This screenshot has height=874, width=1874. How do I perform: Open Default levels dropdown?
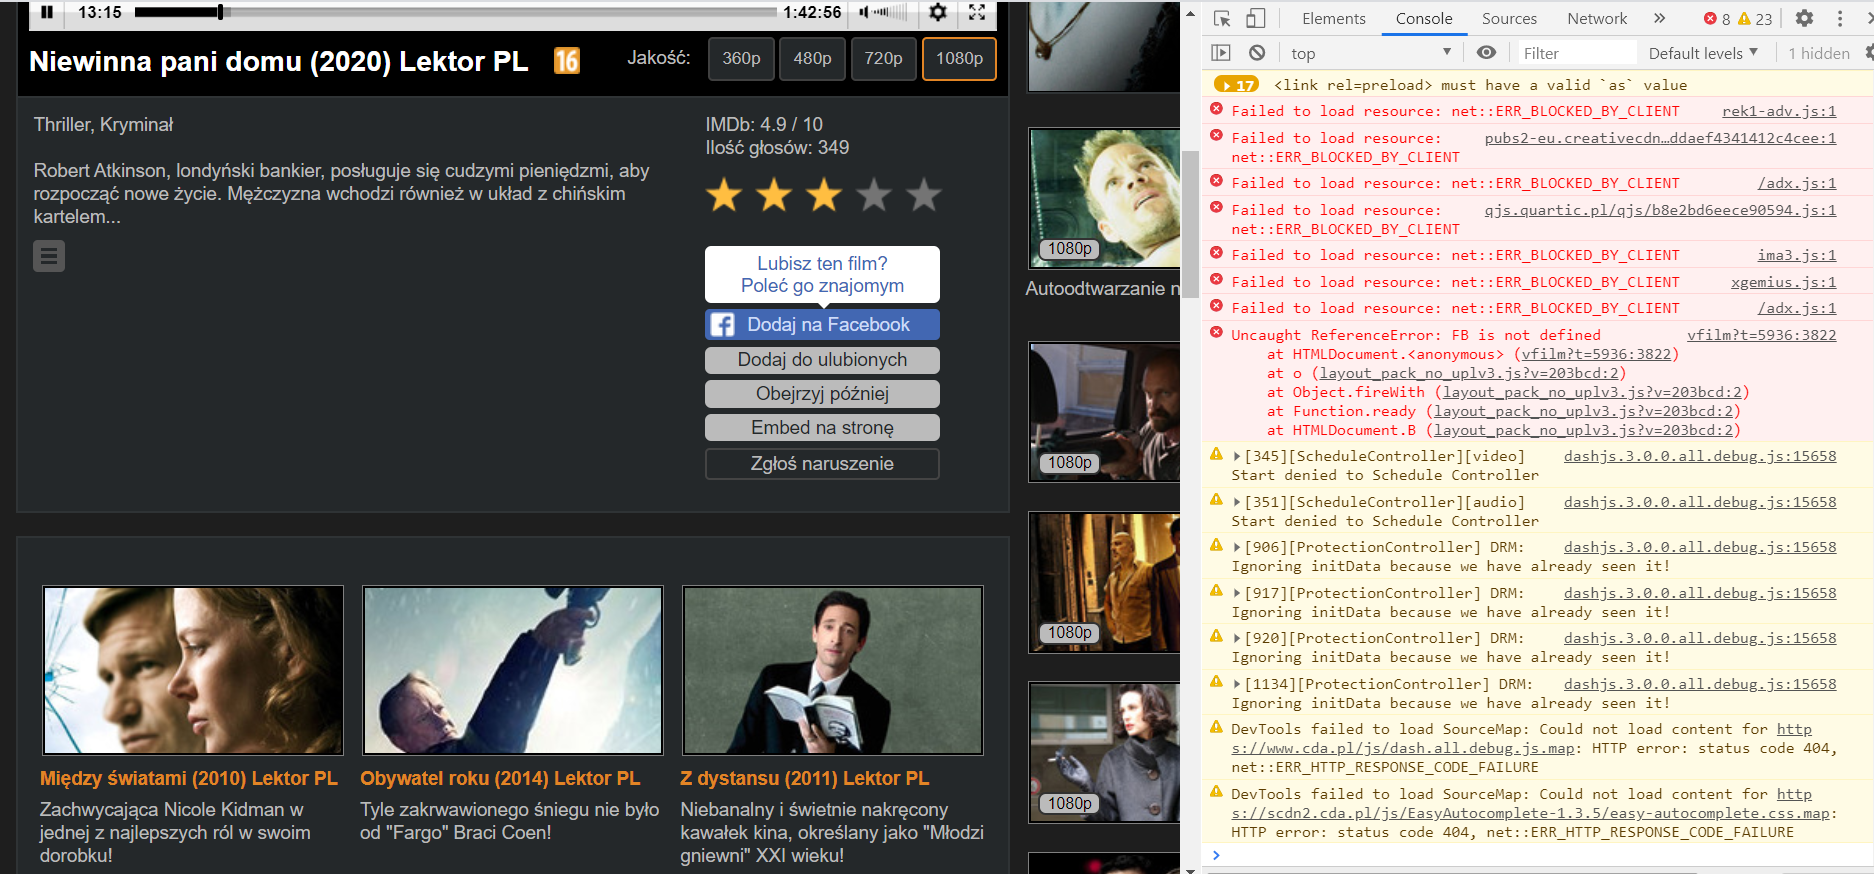(x=1703, y=53)
